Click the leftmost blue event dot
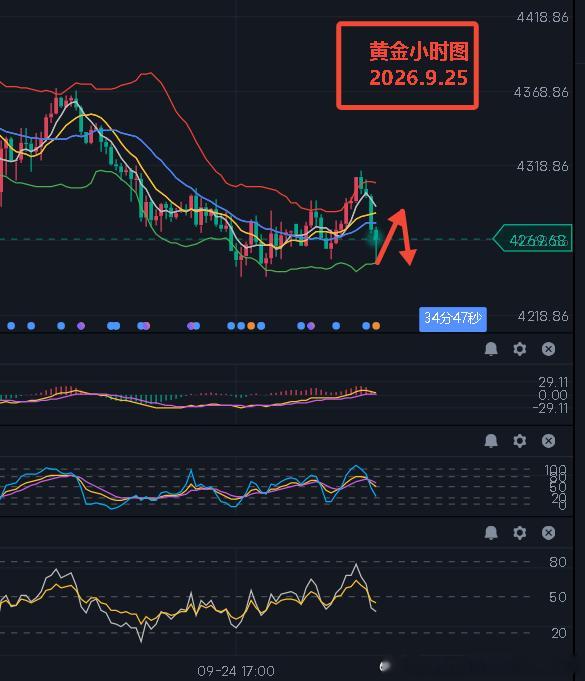The image size is (585, 681). coord(11,326)
